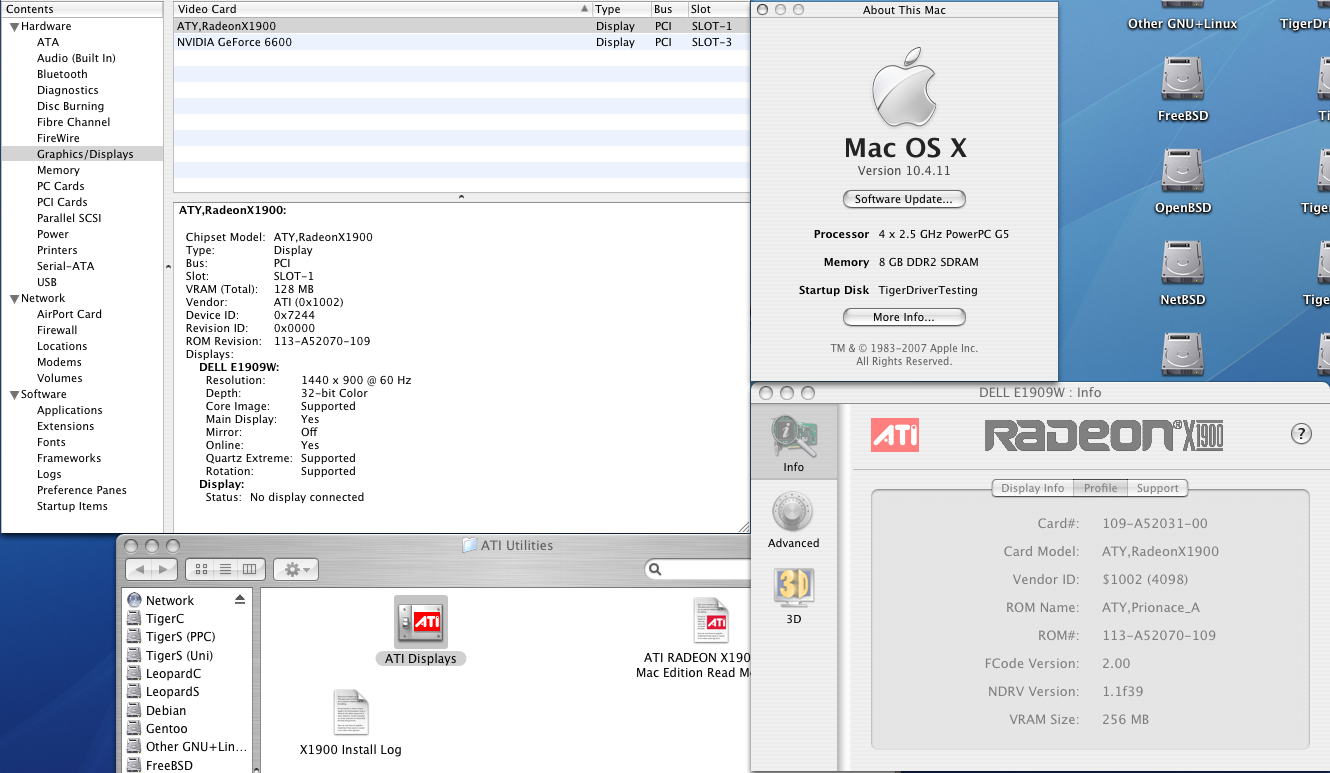Switch to the Profile tab
1330x773 pixels.
(1100, 488)
